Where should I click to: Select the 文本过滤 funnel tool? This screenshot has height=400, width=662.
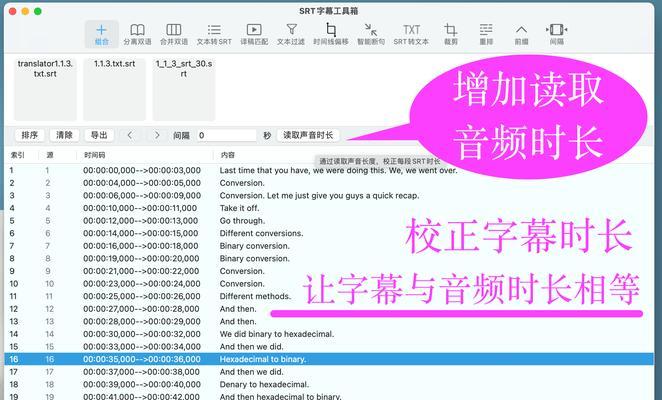pos(291,34)
